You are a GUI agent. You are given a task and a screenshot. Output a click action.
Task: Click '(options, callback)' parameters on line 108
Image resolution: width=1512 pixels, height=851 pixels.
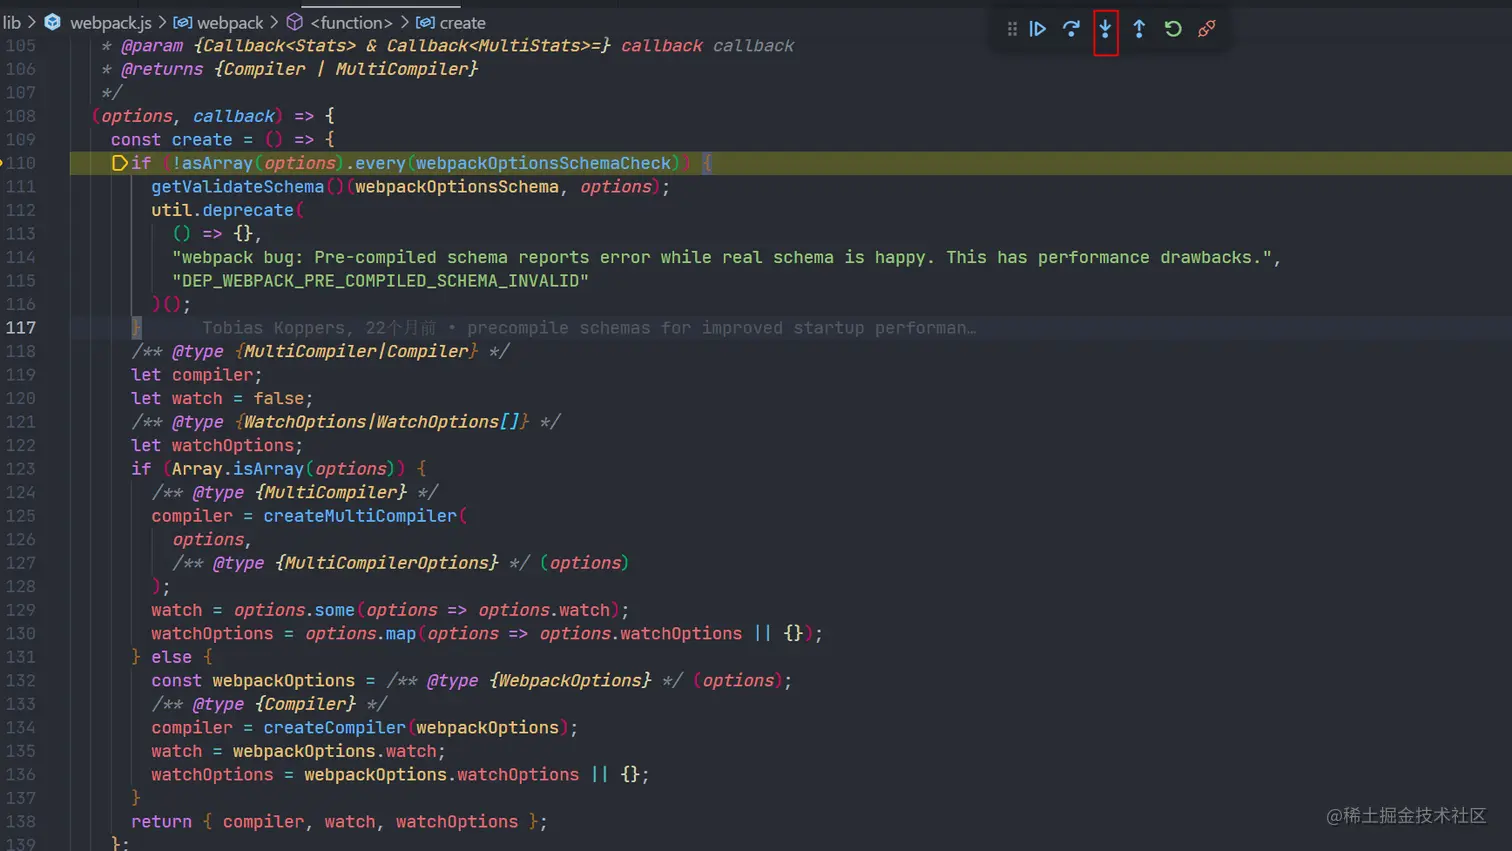click(x=187, y=116)
